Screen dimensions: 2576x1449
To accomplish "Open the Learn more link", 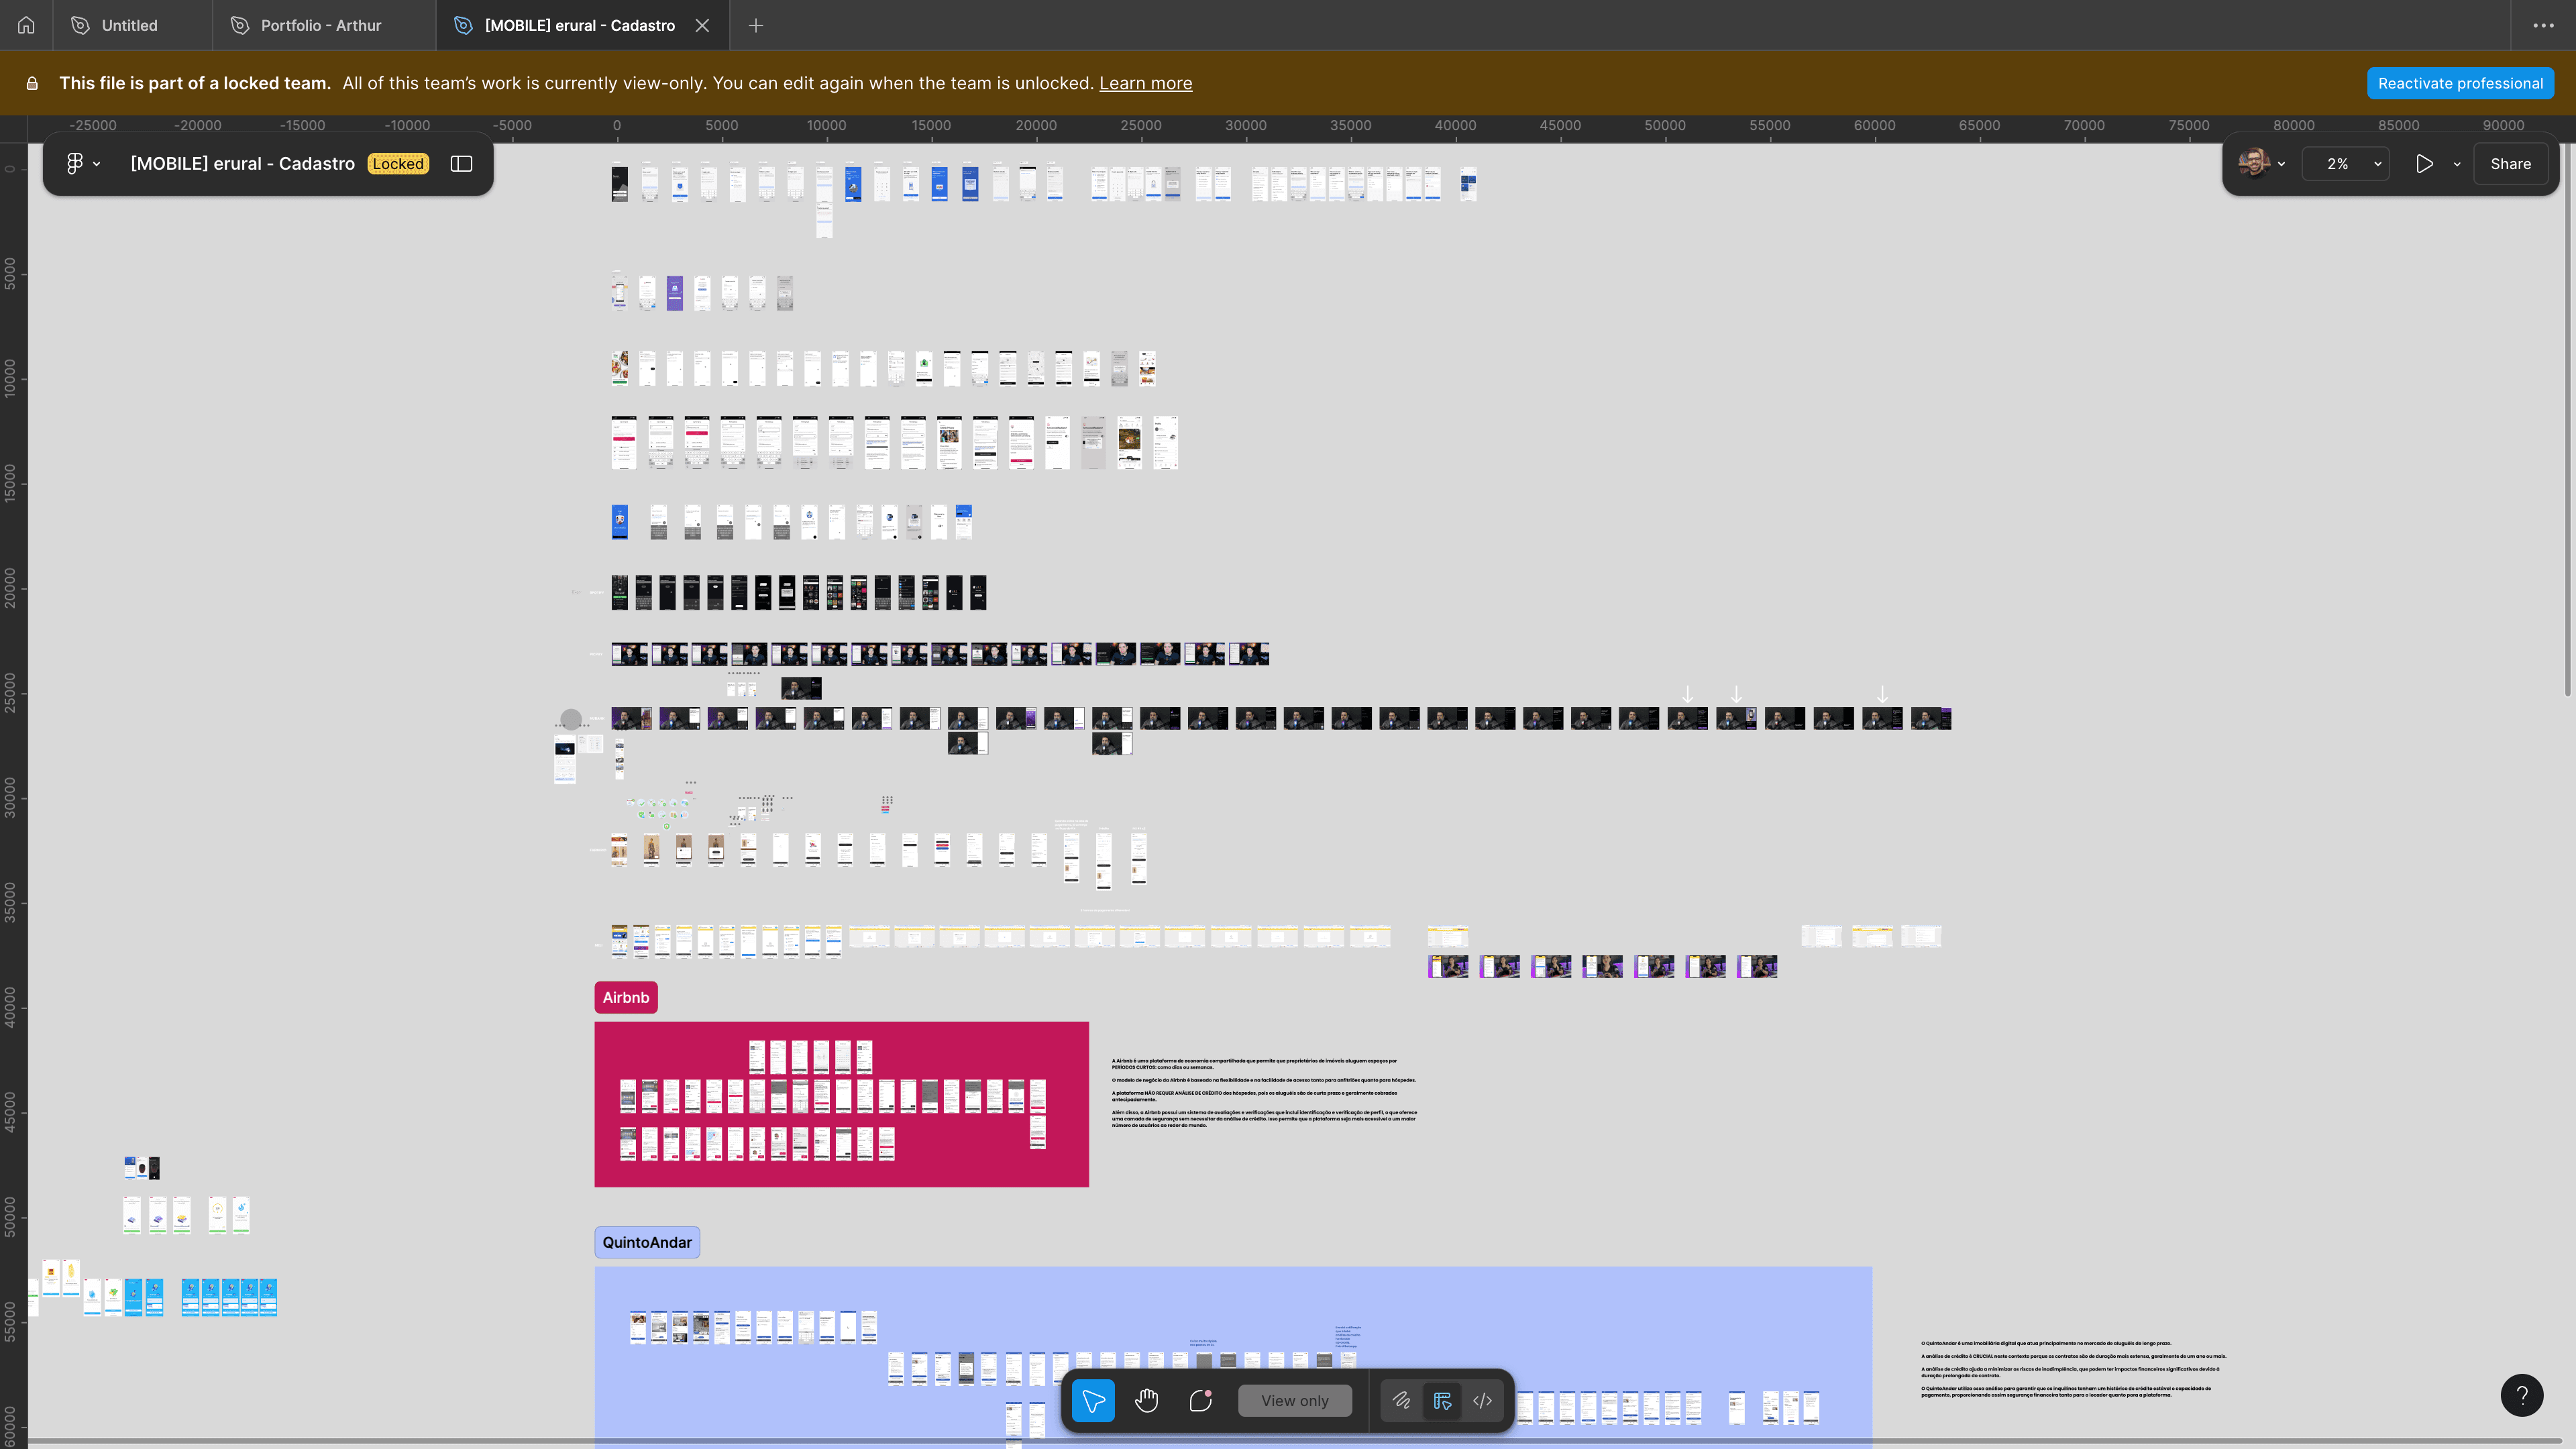I will point(1145,83).
